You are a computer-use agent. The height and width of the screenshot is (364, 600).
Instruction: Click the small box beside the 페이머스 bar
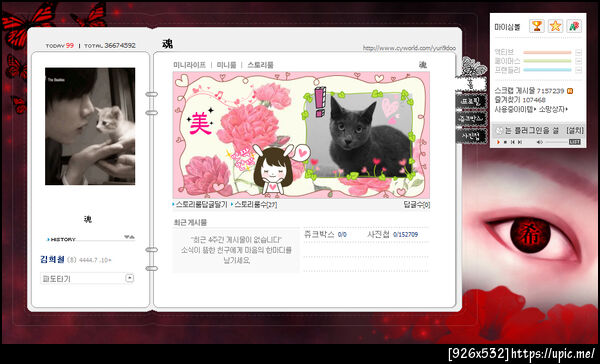click(x=578, y=61)
